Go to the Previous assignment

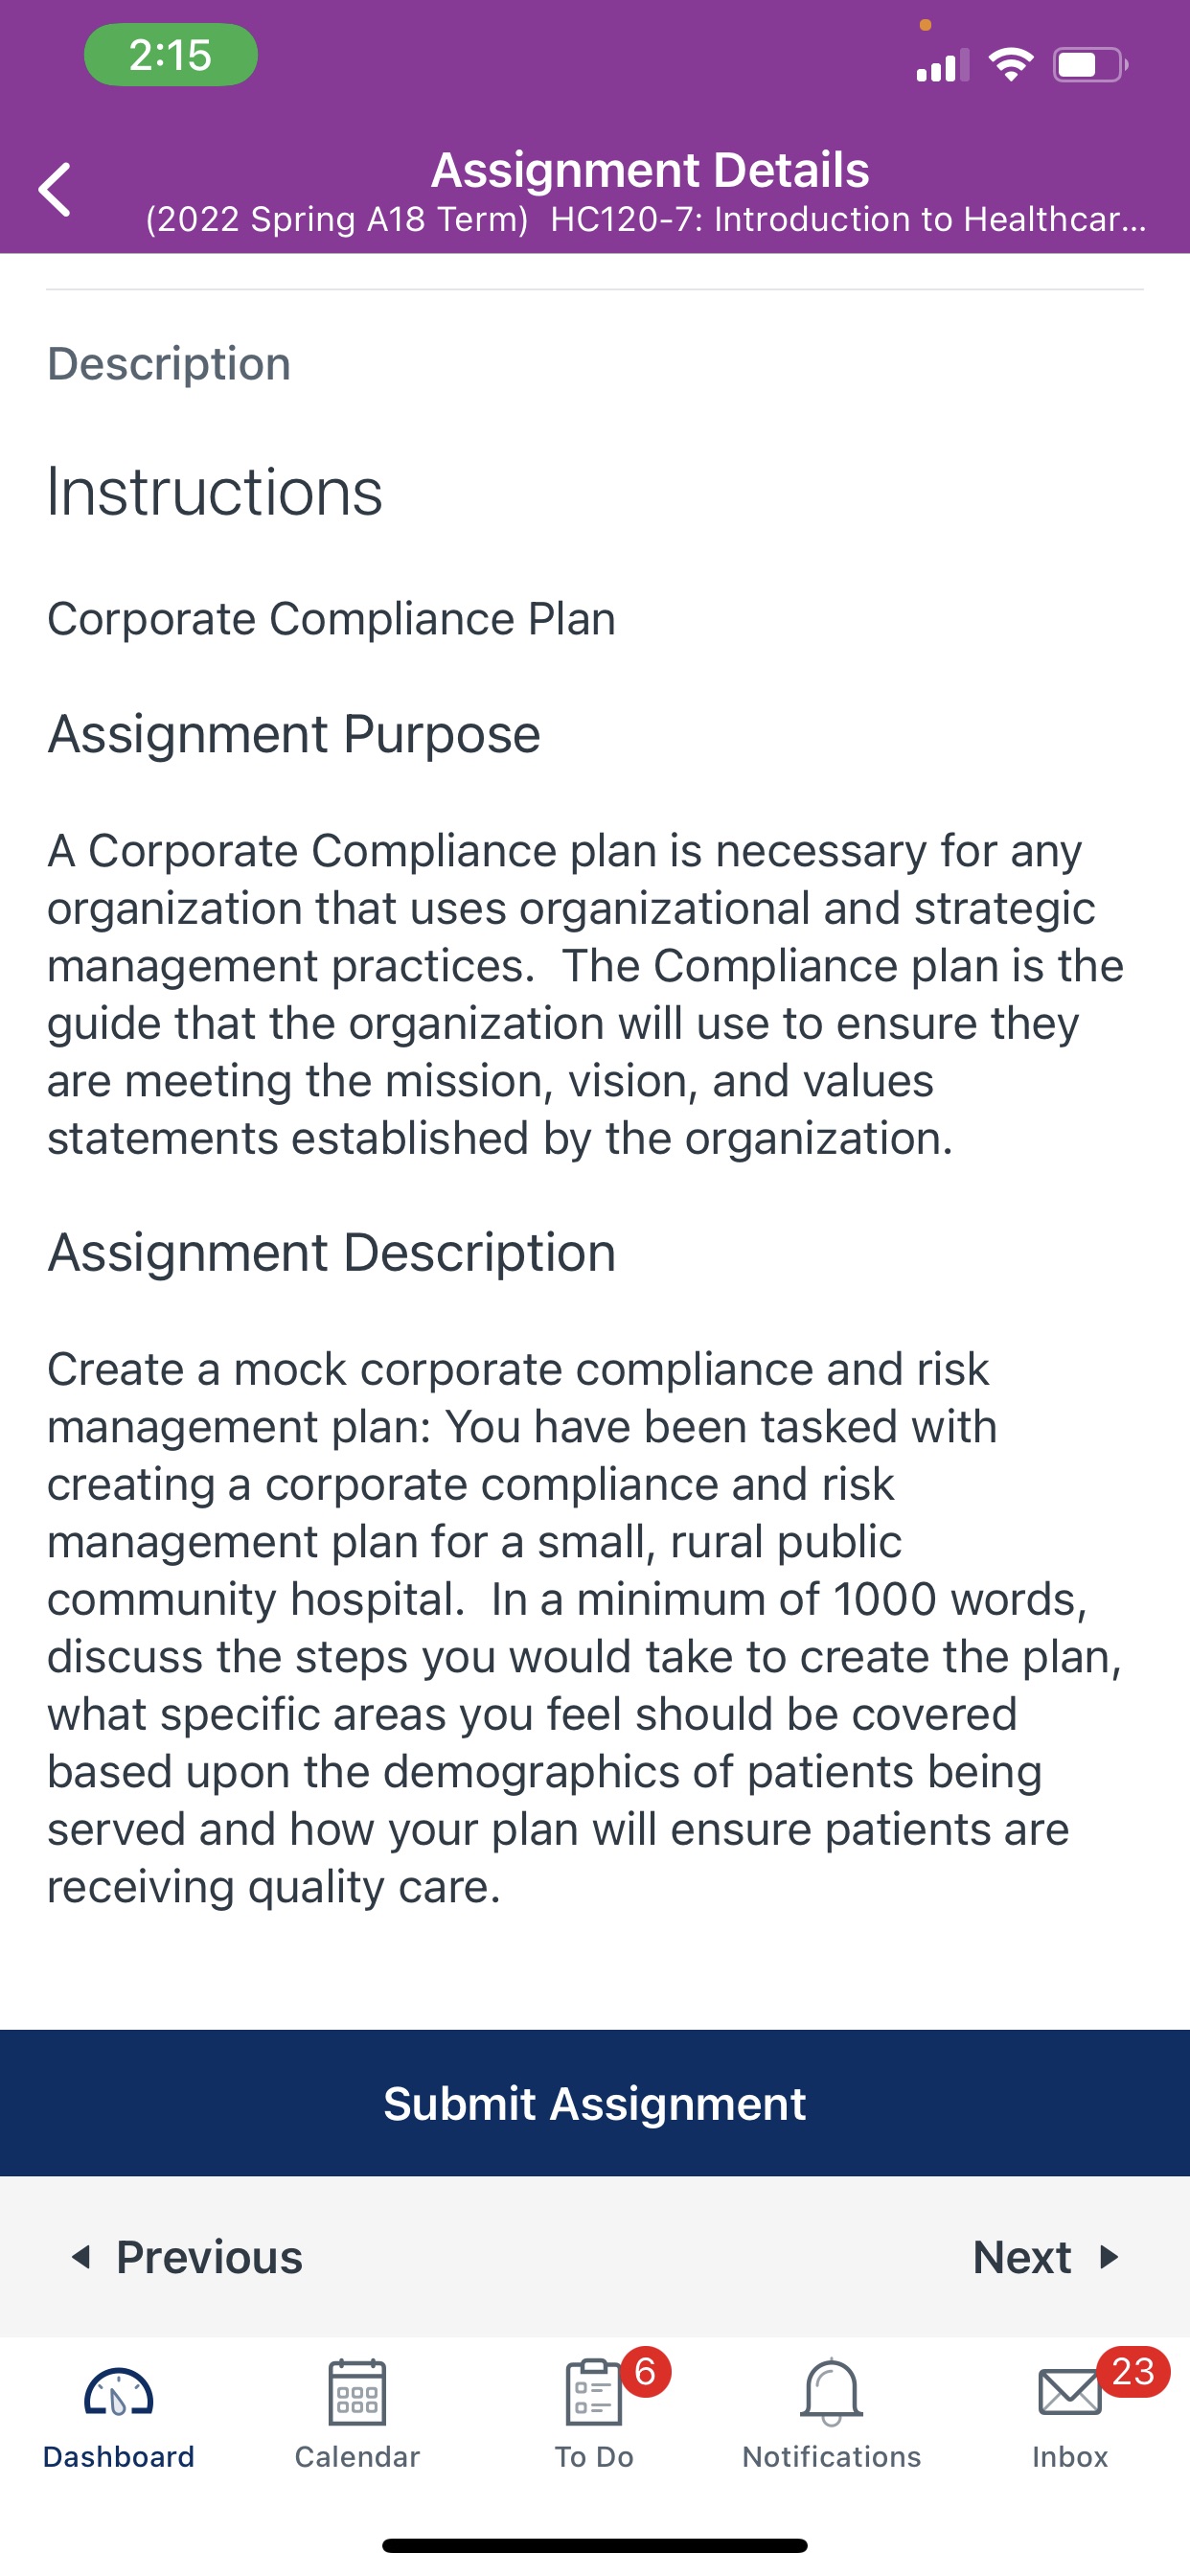(188, 2257)
